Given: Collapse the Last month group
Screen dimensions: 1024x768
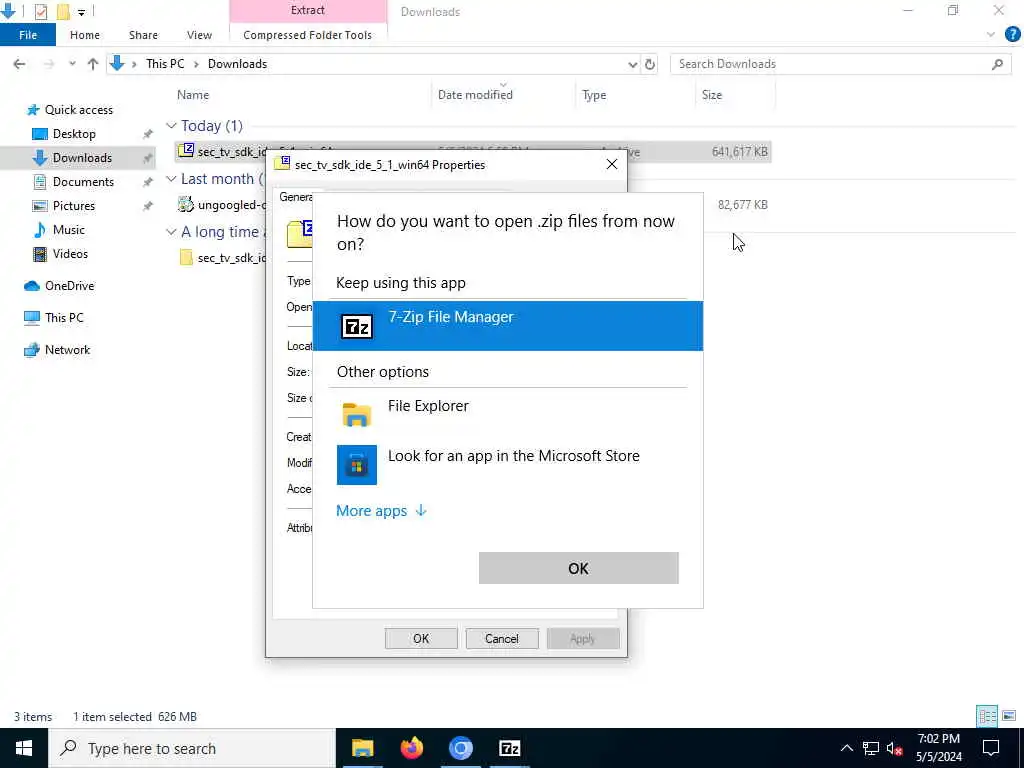Looking at the screenshot, I should click(x=171, y=178).
